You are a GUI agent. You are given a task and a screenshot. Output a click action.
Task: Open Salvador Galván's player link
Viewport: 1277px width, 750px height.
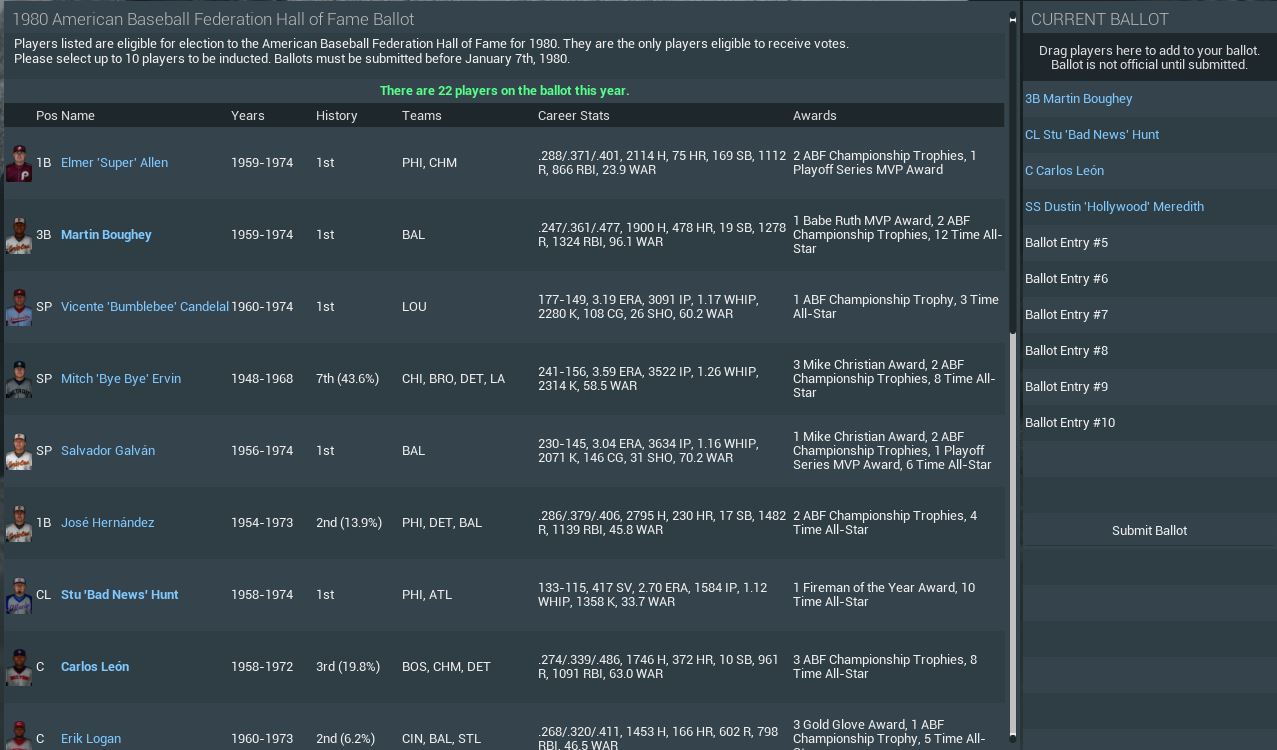(x=108, y=450)
